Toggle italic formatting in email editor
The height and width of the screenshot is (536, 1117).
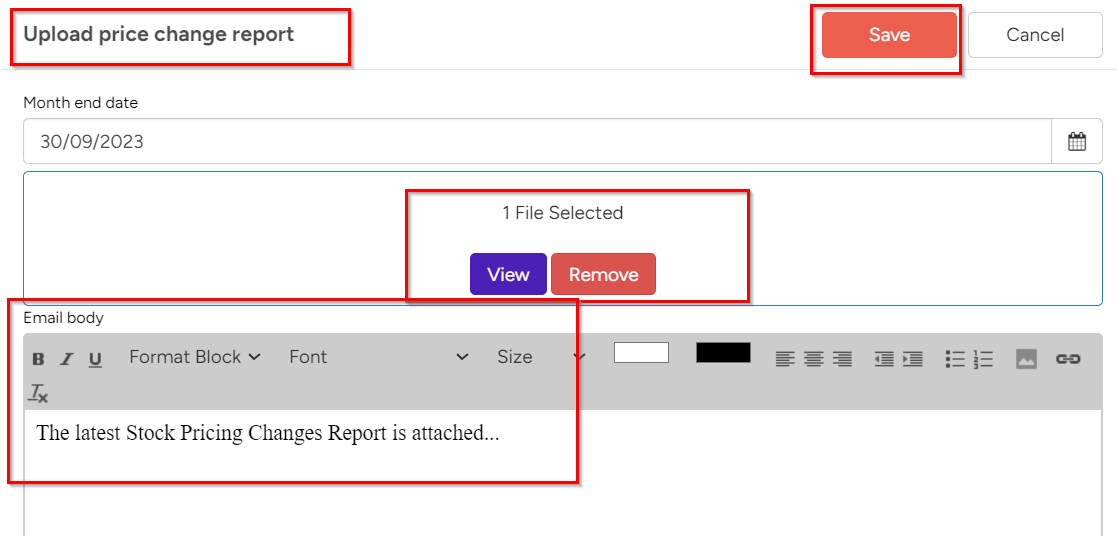[66, 359]
